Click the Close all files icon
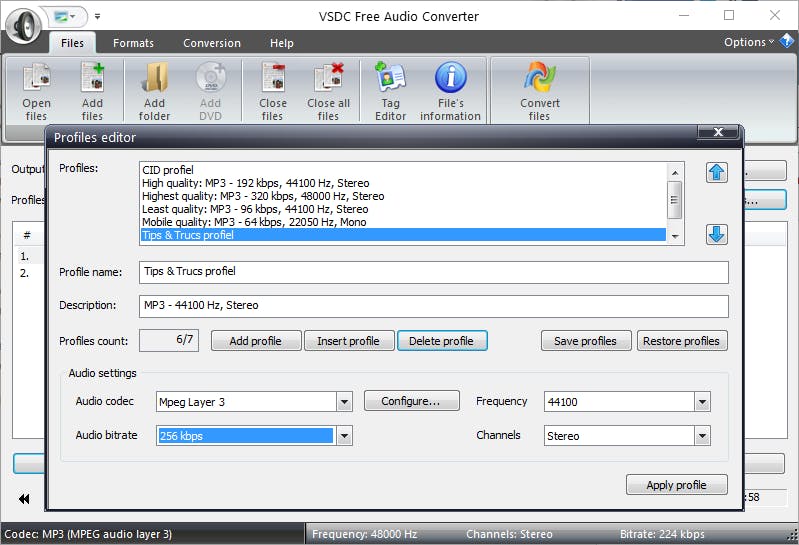Image resolution: width=799 pixels, height=545 pixels. click(329, 91)
